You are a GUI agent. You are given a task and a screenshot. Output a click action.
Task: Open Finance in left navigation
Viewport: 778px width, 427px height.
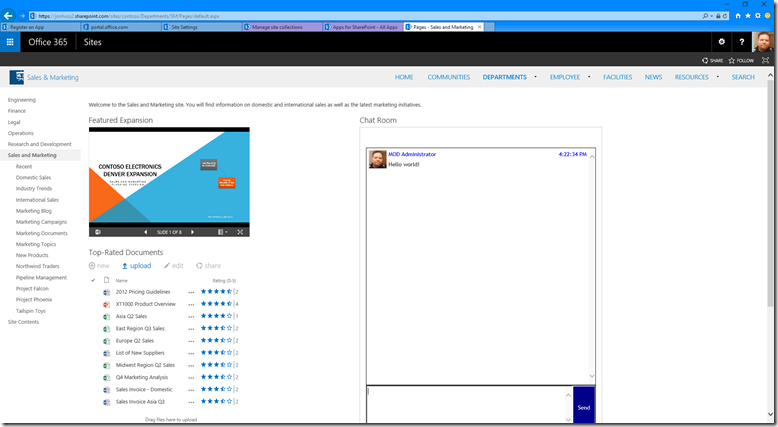click(16, 111)
